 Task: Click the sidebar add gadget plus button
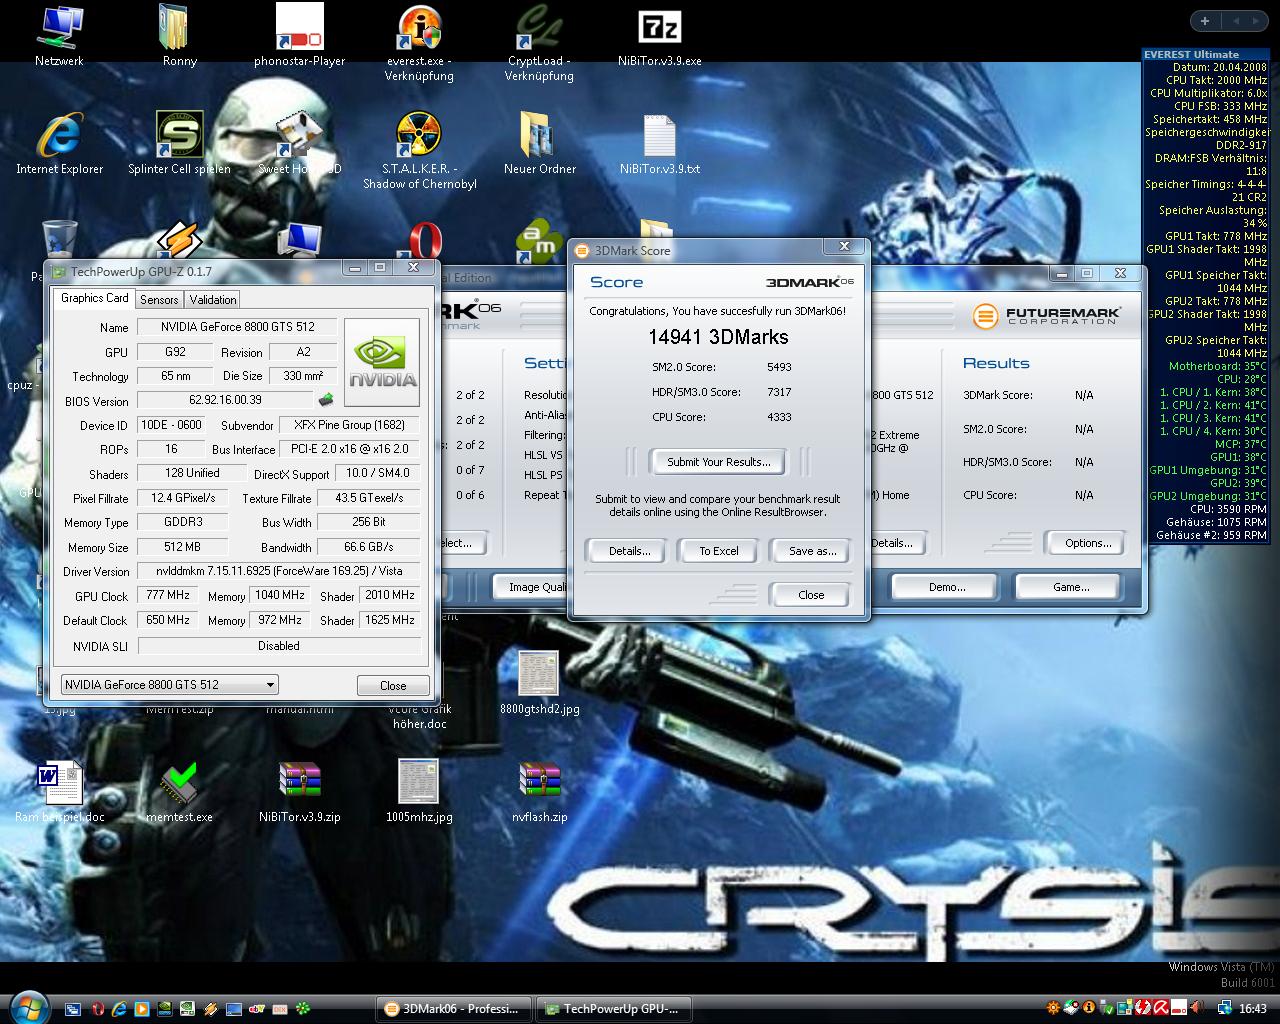pyautogui.click(x=1204, y=21)
